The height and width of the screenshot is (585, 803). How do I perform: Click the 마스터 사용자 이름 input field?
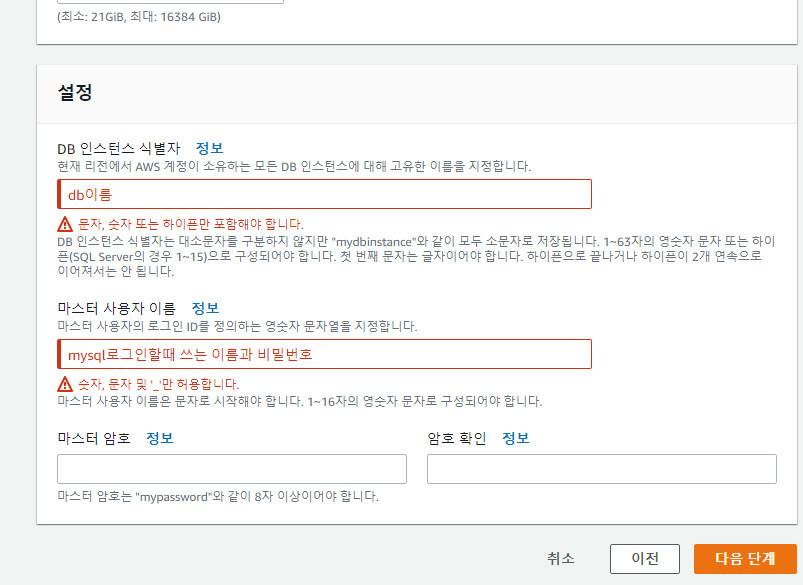click(325, 354)
